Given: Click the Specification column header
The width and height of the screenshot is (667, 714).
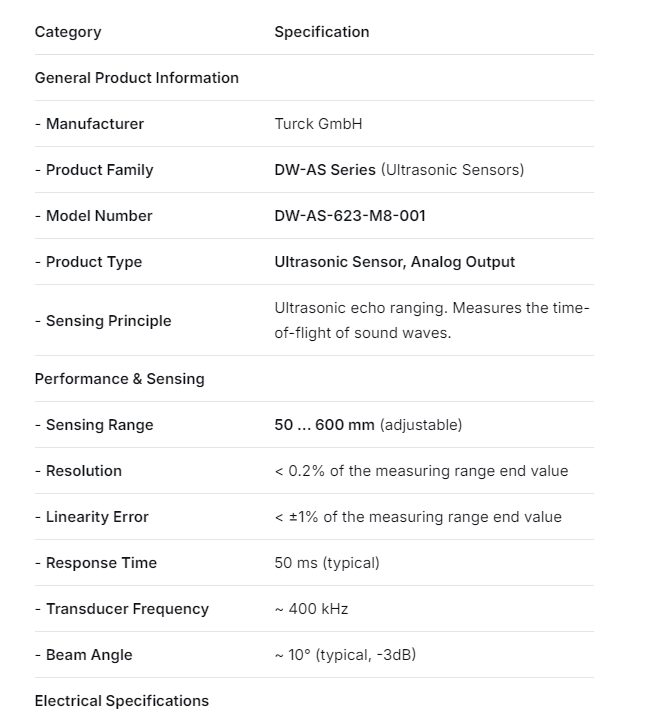Looking at the screenshot, I should (322, 32).
